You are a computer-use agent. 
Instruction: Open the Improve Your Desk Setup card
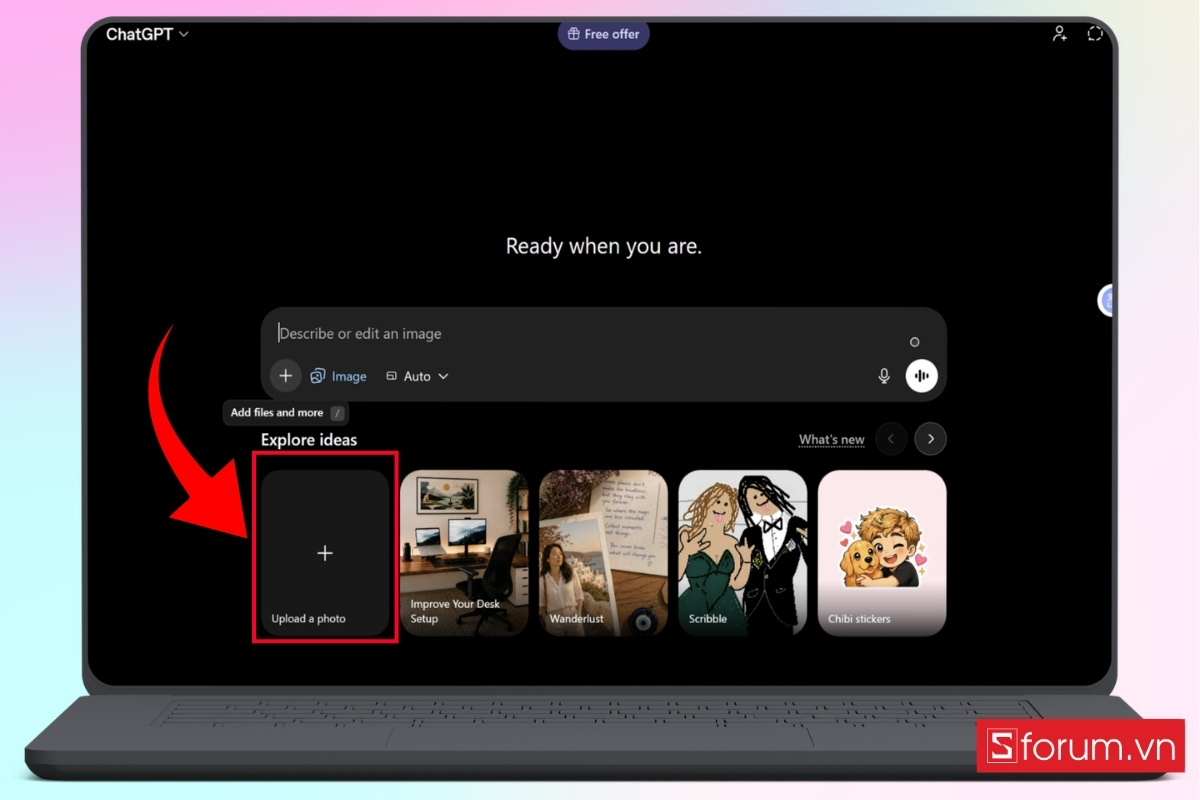[x=464, y=553]
